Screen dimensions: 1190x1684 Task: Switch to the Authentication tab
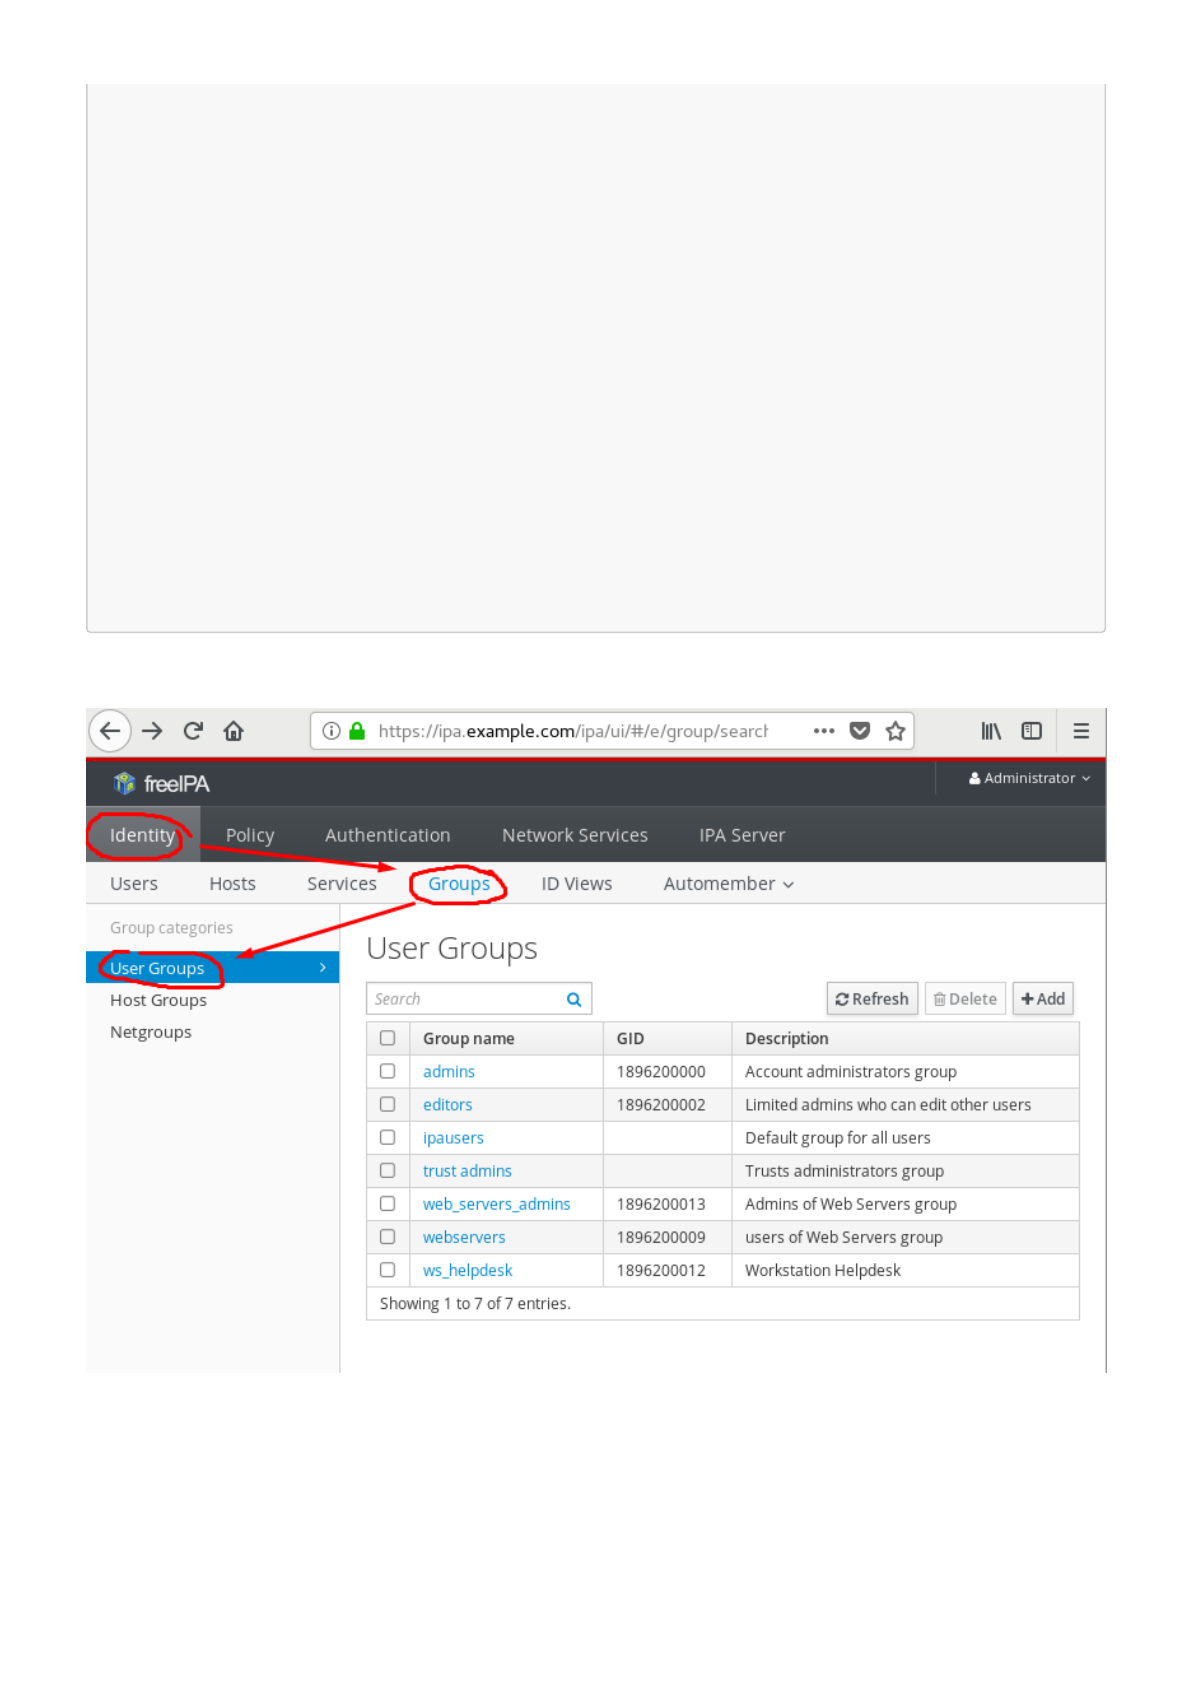pyautogui.click(x=388, y=835)
